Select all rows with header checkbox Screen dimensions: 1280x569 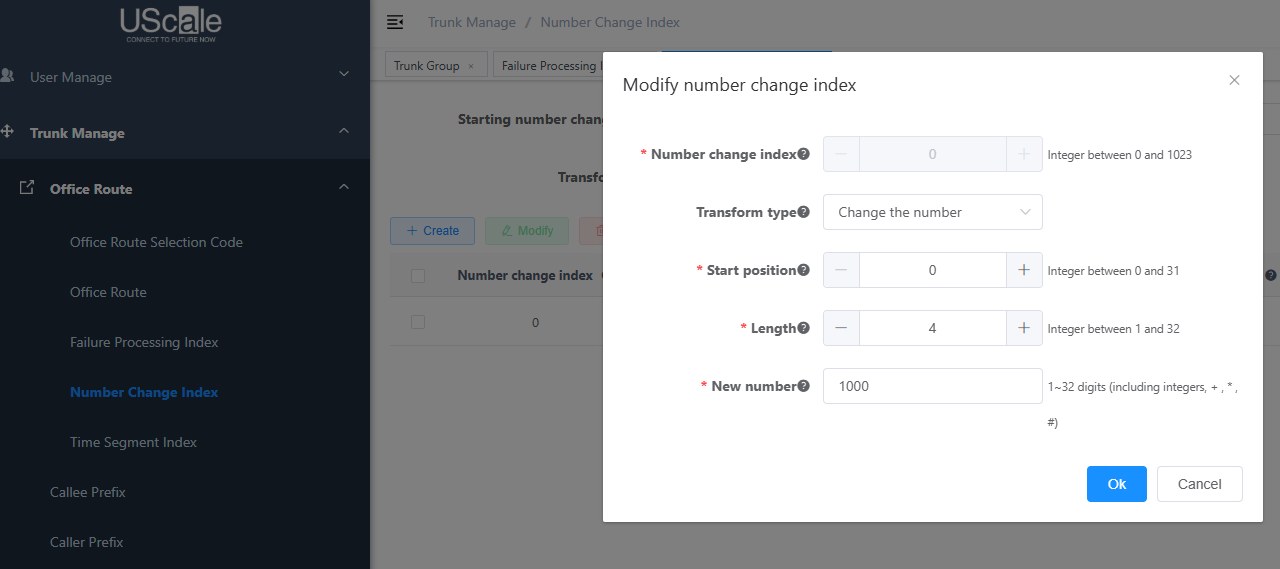pos(418,276)
